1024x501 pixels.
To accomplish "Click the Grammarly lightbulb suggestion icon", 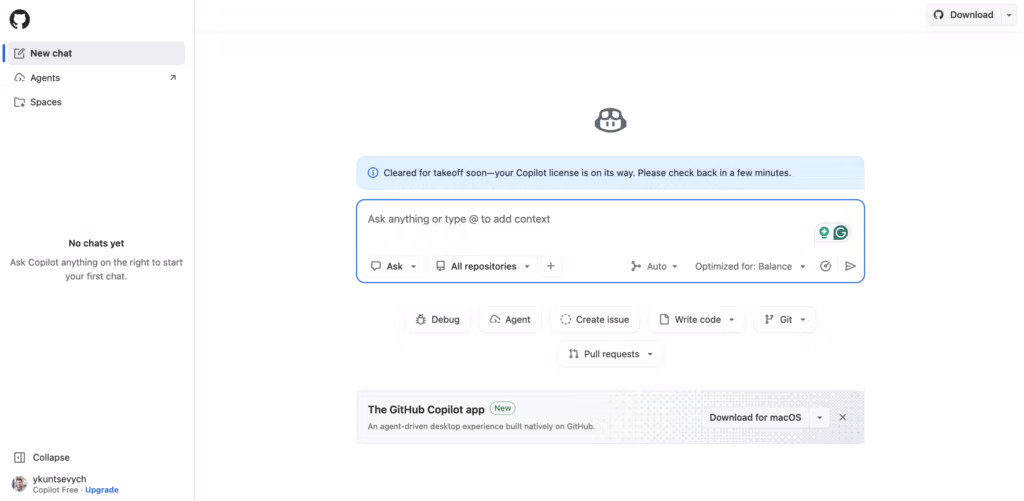I will click(824, 233).
